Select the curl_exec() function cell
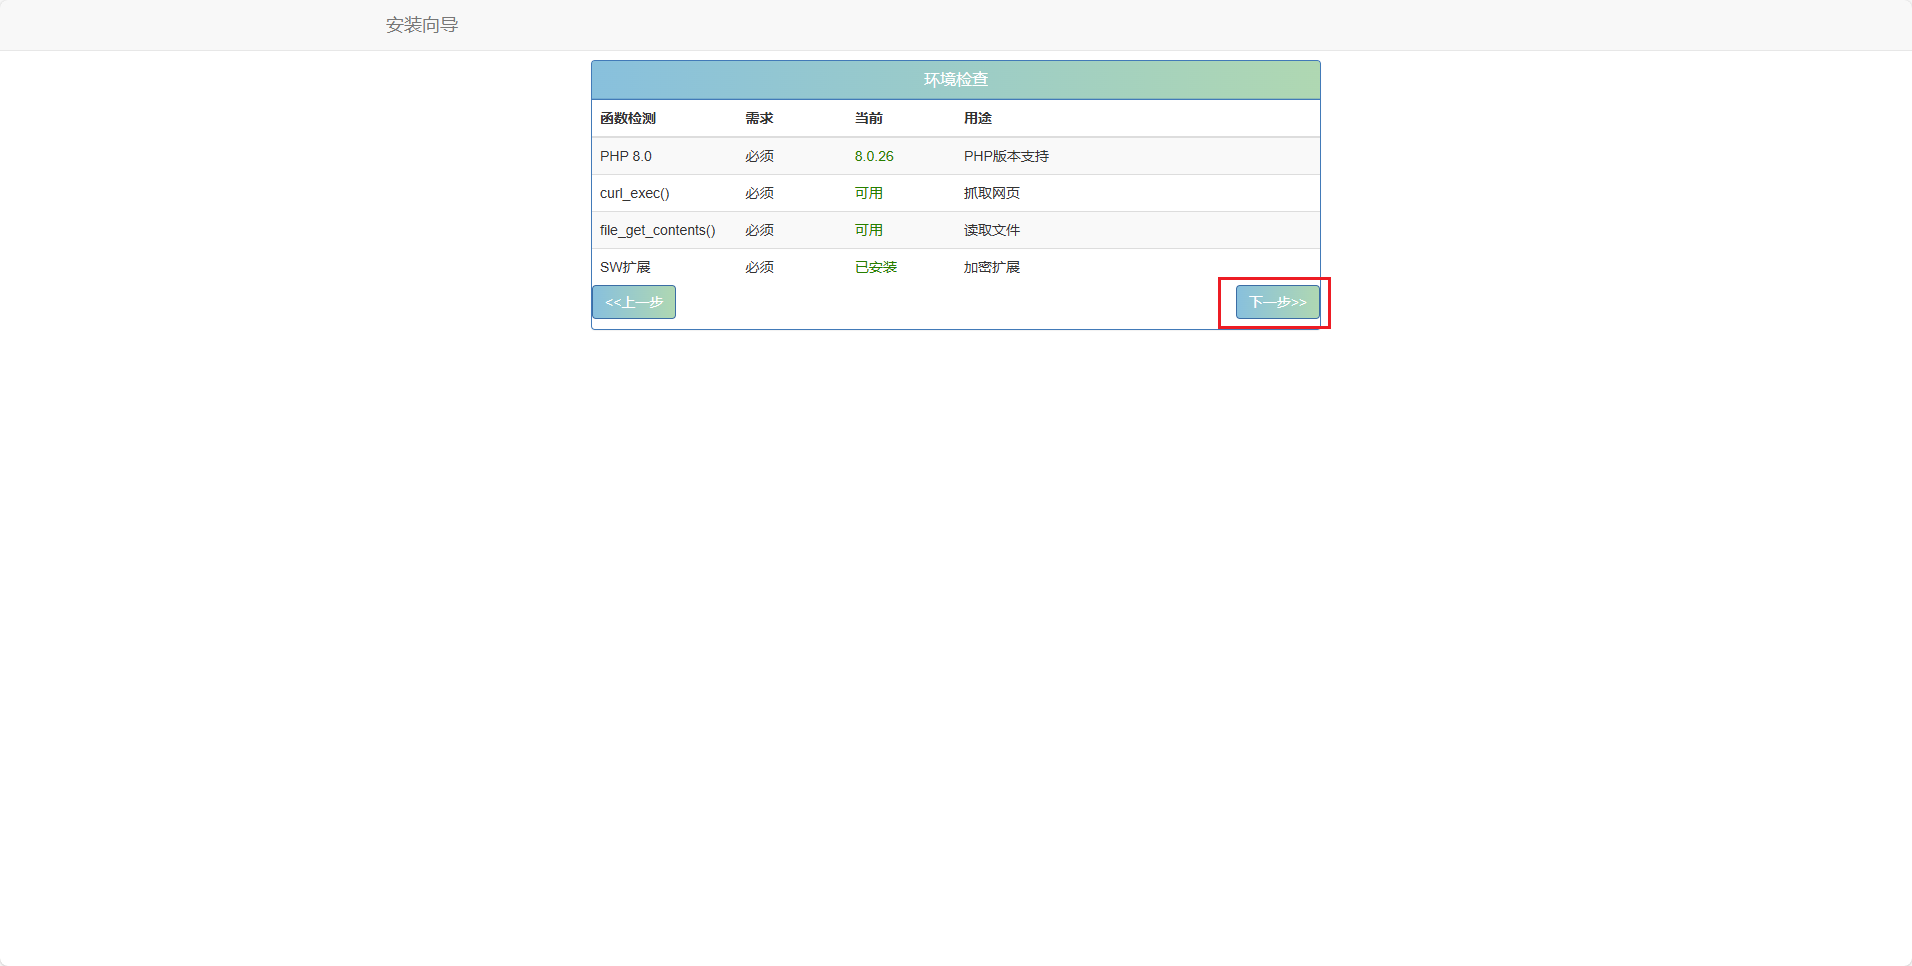Screen dimensions: 1912x966 pos(635,193)
